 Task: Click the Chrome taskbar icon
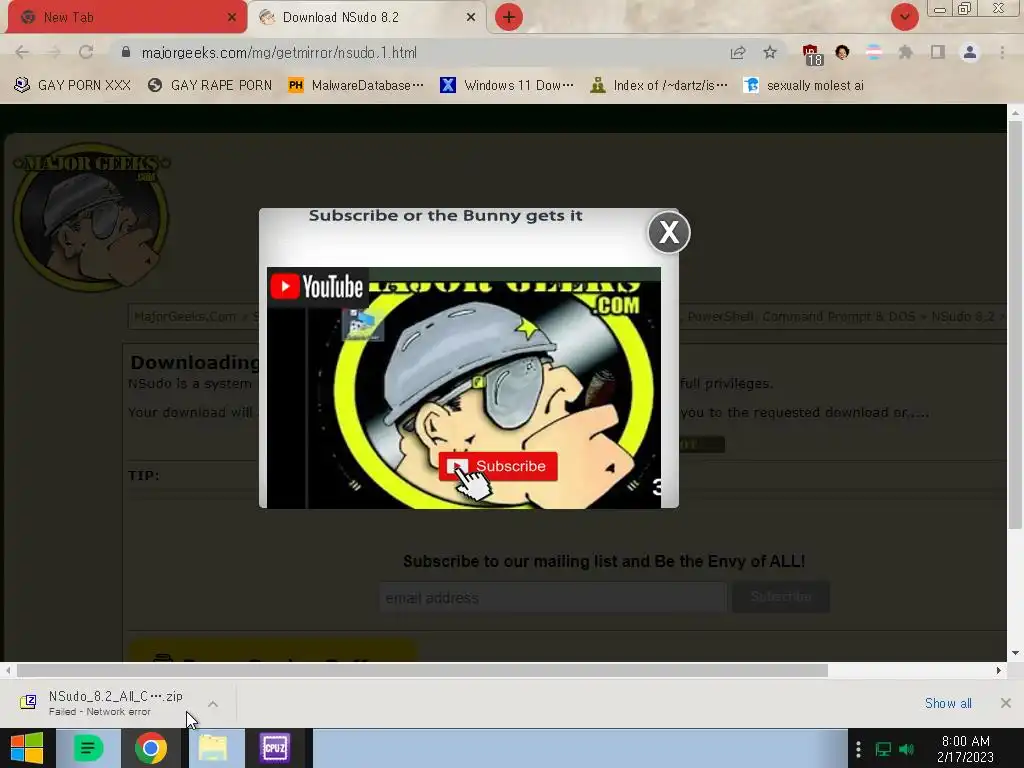(x=150, y=748)
